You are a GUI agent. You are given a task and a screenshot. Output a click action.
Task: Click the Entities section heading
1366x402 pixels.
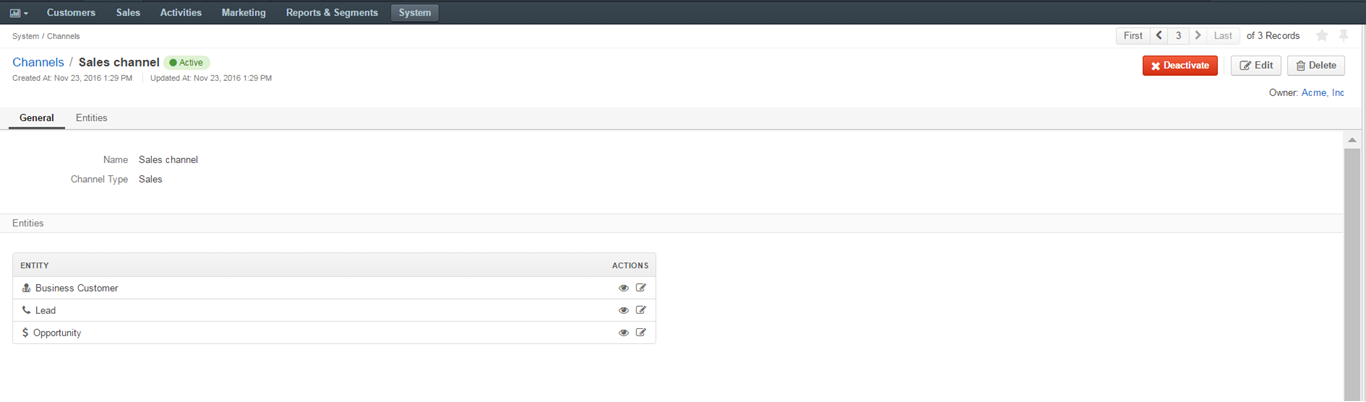[28, 223]
